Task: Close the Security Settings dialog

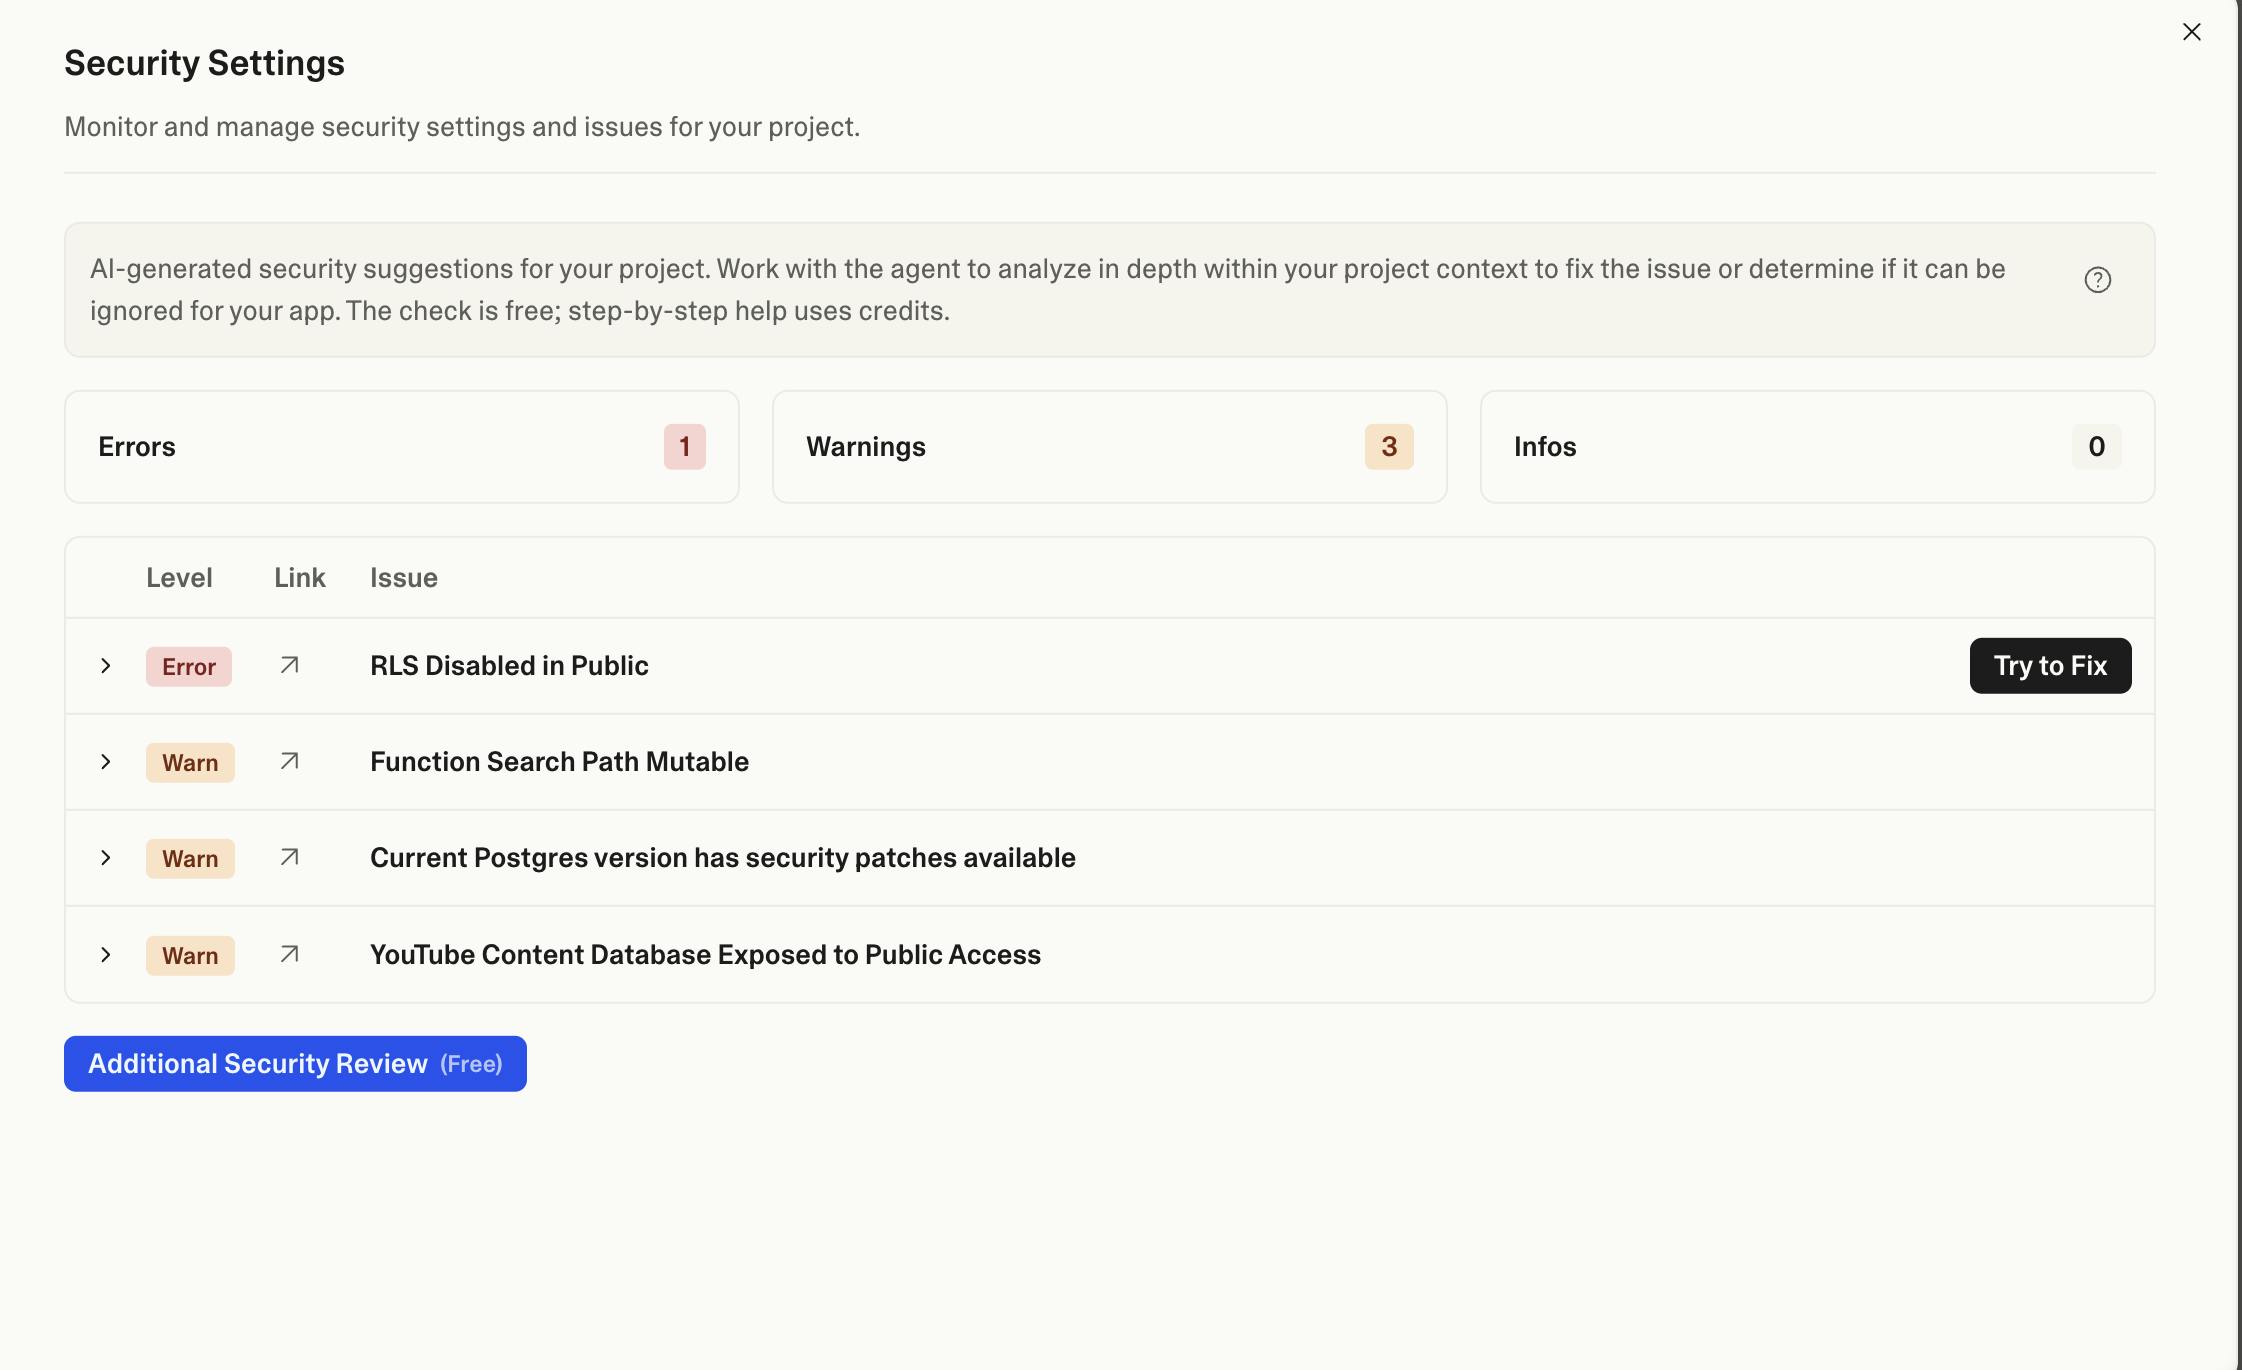Action: point(2191,32)
